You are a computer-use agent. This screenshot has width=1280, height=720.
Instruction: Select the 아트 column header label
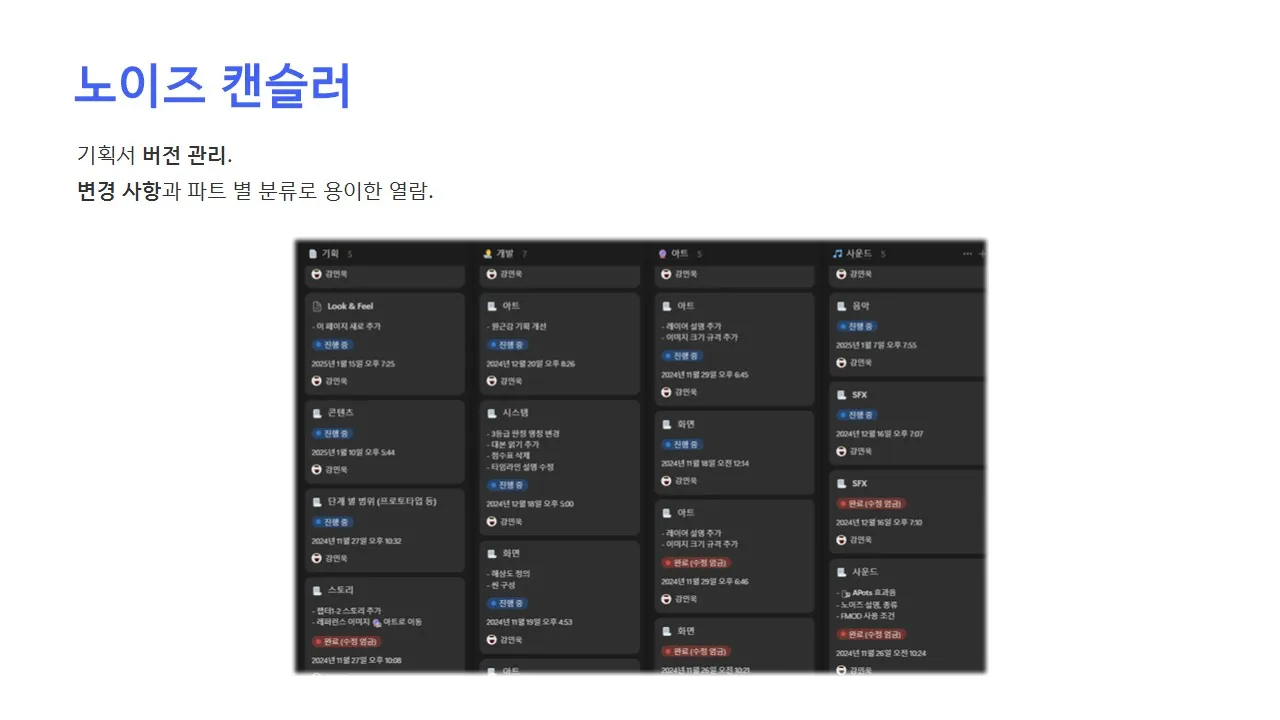pyautogui.click(x=680, y=254)
